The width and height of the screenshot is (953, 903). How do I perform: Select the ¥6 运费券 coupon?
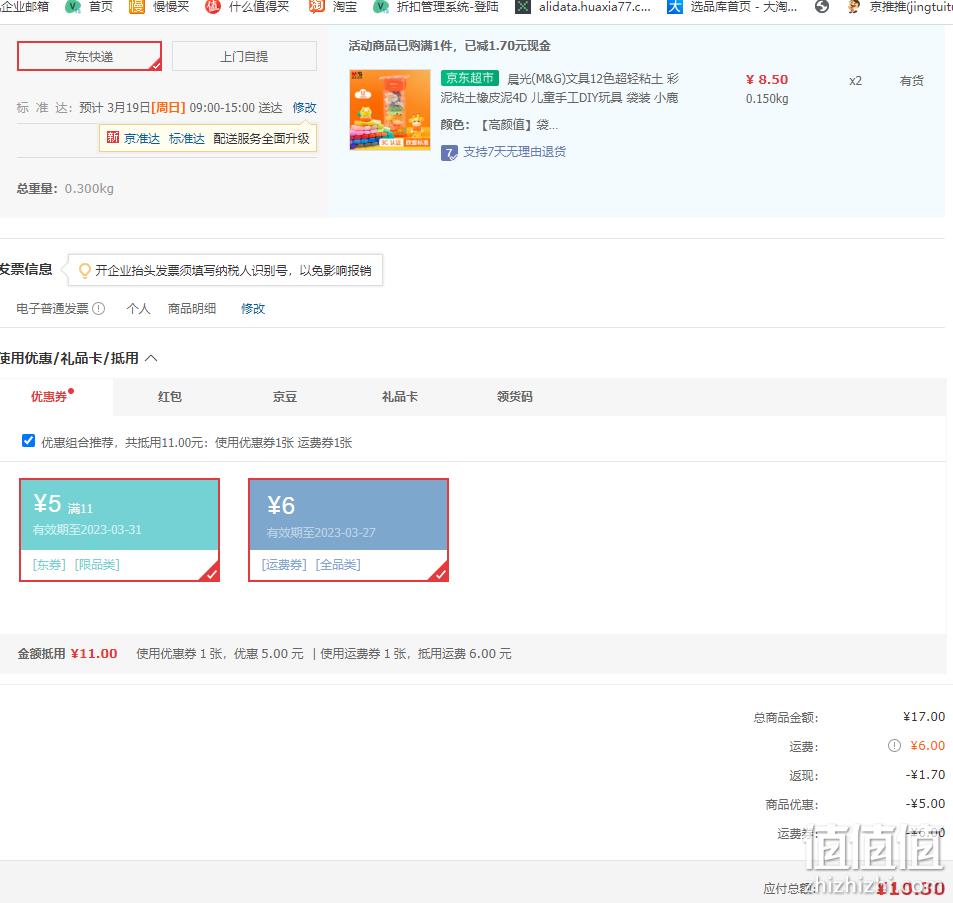point(348,530)
